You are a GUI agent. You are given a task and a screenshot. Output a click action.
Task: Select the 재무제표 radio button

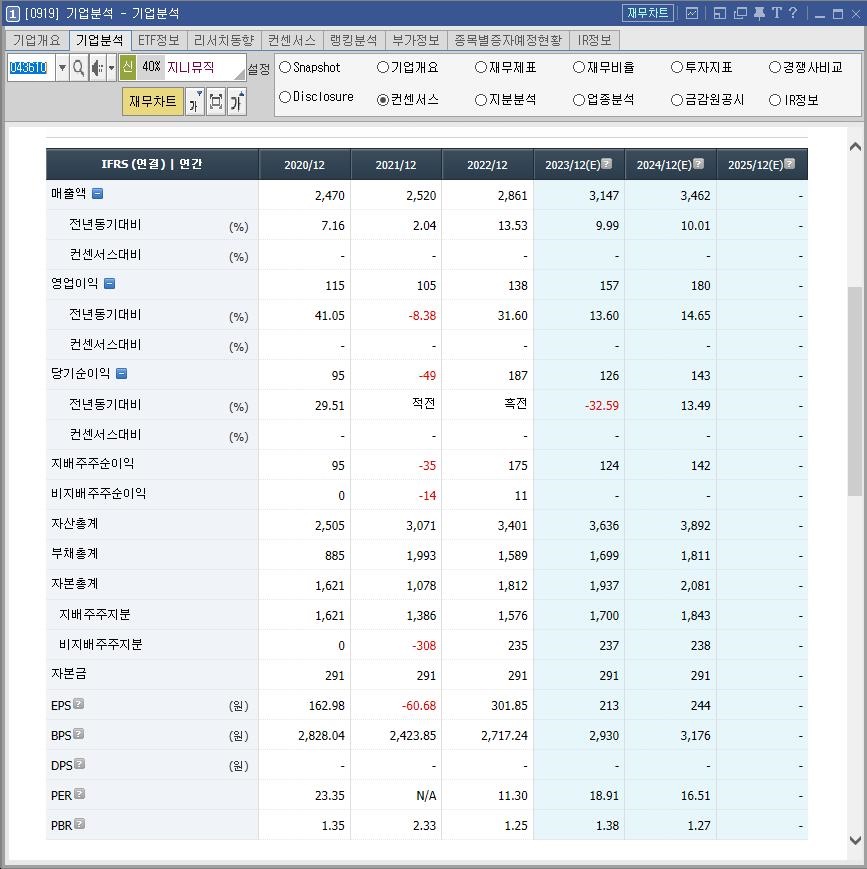pos(481,67)
